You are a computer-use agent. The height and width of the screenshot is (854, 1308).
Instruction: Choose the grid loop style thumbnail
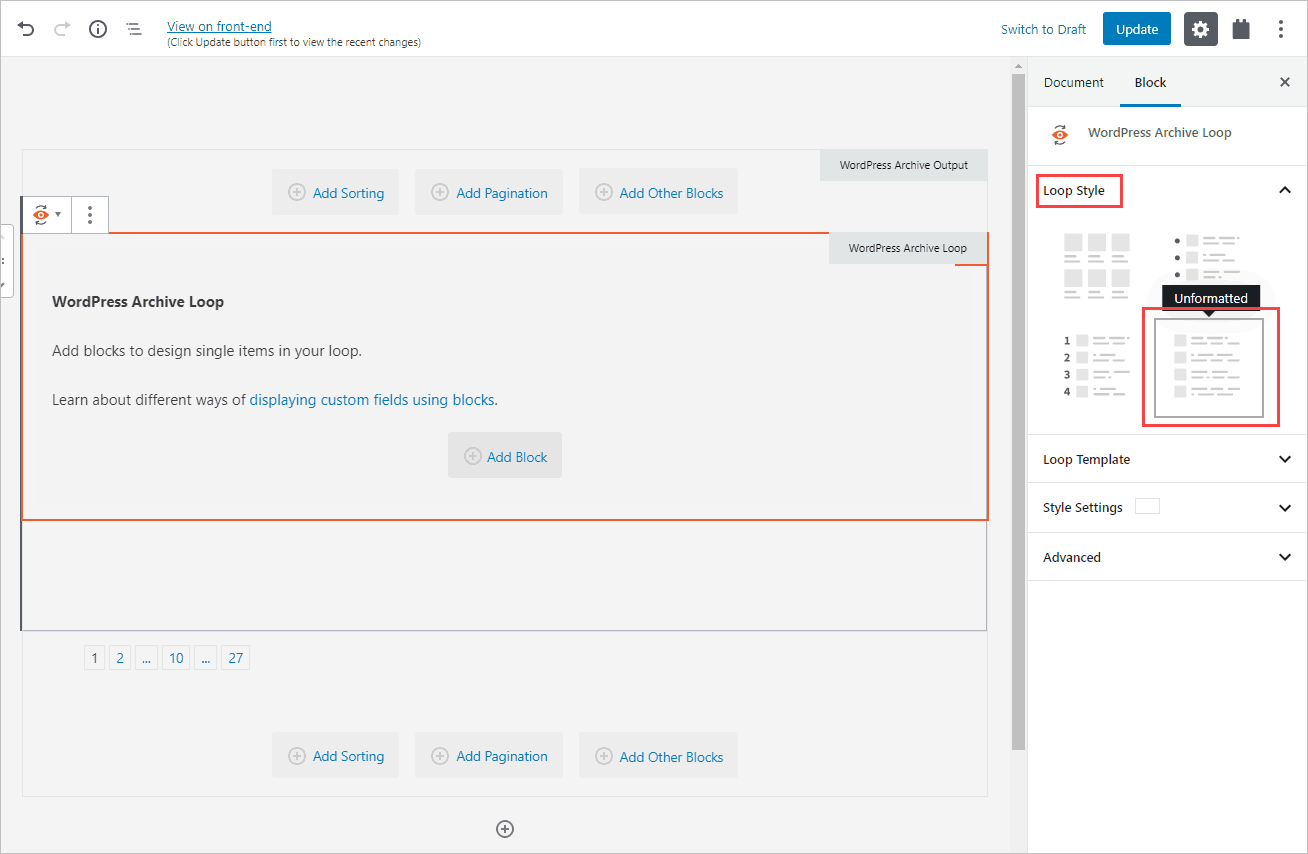[1097, 266]
